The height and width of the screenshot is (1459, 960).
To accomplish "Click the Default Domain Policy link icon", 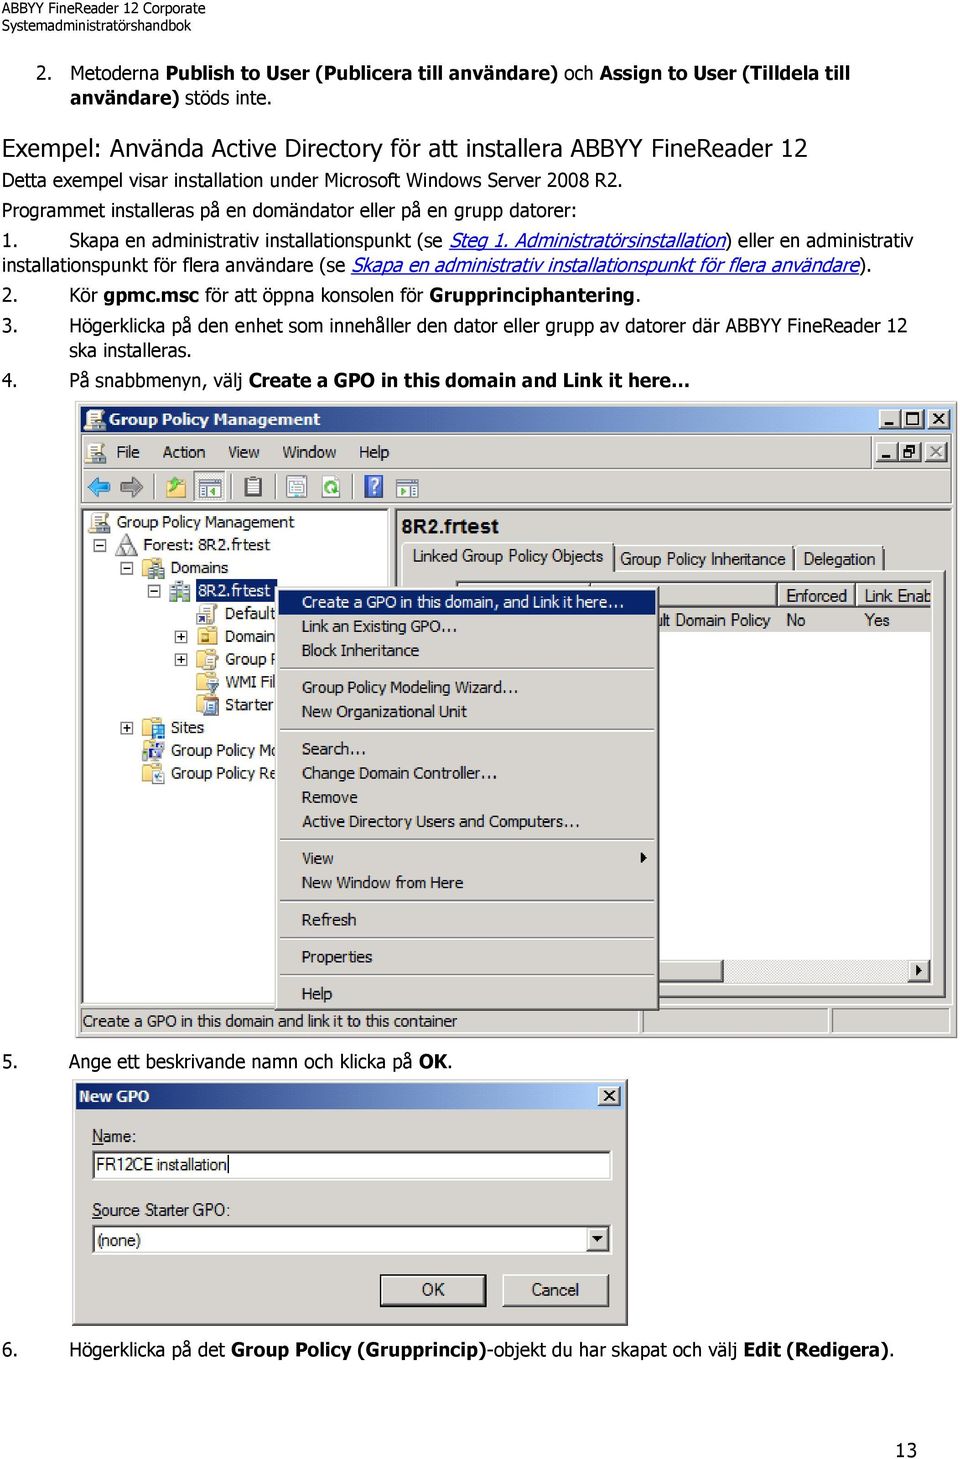I will click(207, 613).
